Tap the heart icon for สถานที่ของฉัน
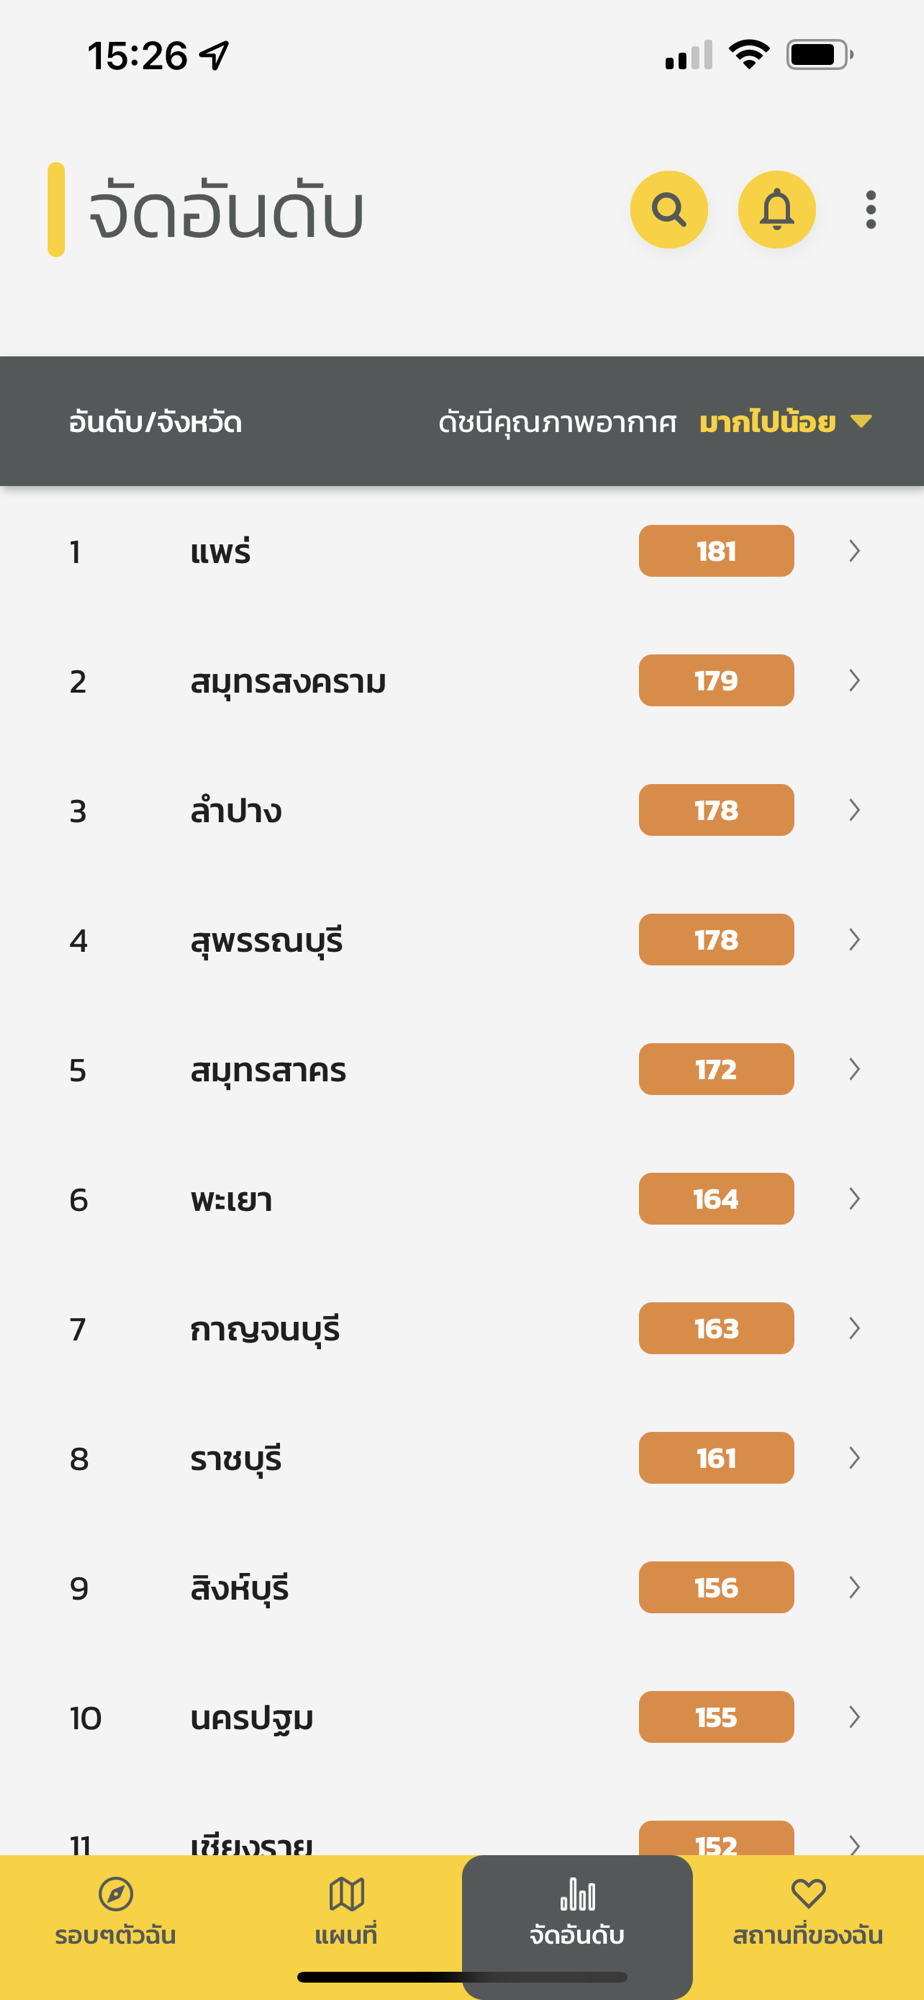This screenshot has height=2000, width=924. (x=808, y=1894)
